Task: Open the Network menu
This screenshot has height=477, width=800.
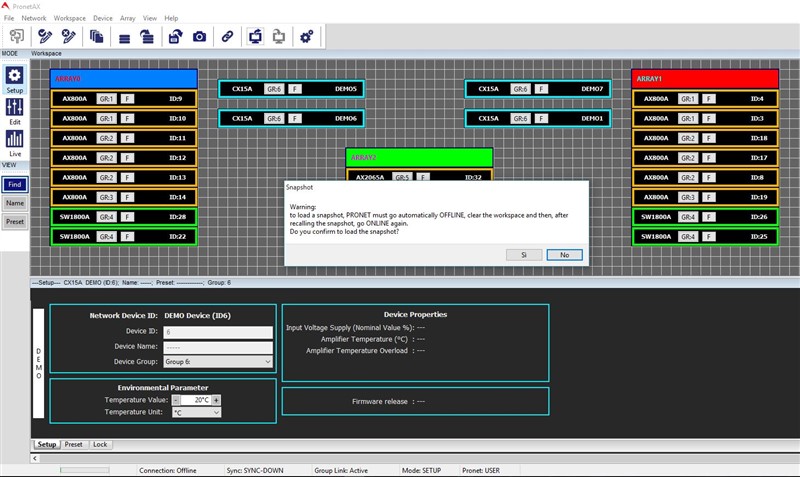Action: pyautogui.click(x=34, y=18)
